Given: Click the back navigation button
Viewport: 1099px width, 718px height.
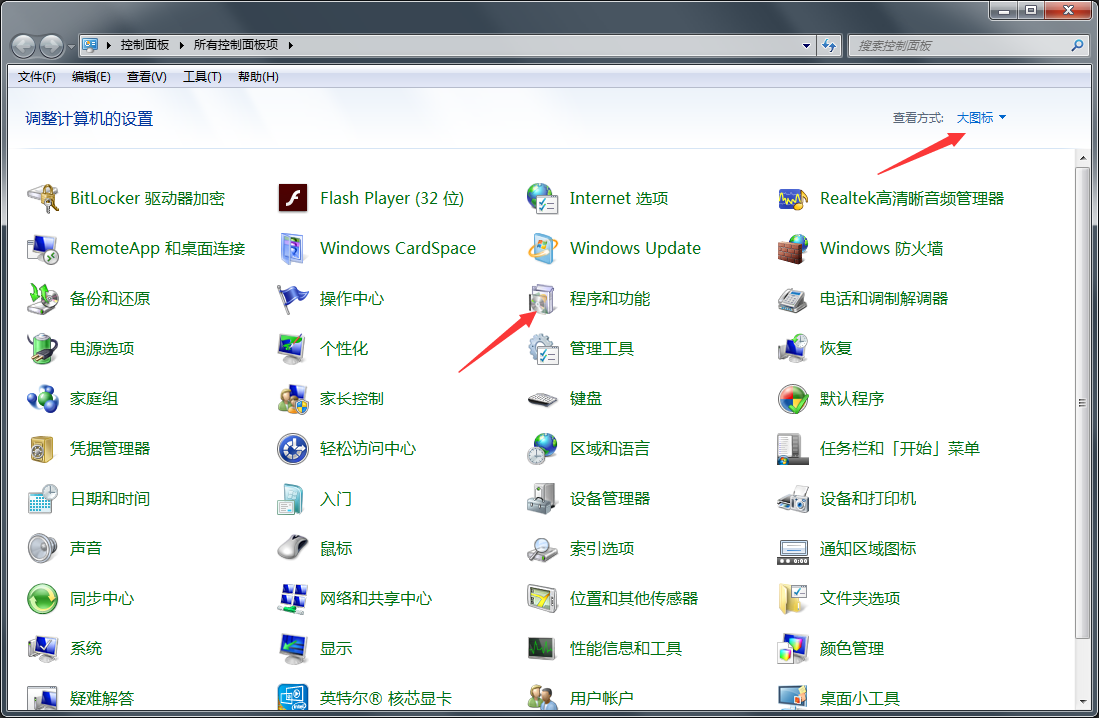Looking at the screenshot, I should click(x=22, y=44).
